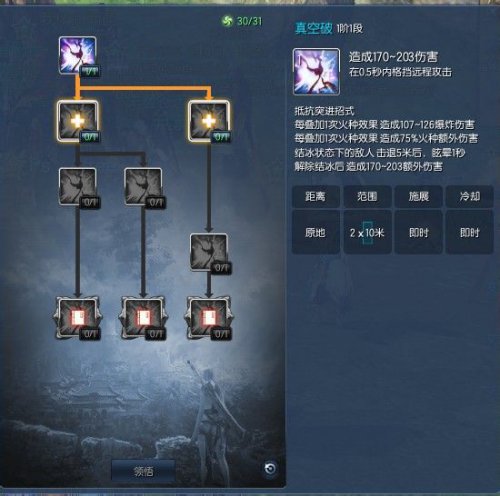Select the greyed skill node in right branch
The image size is (500, 496).
(209, 252)
